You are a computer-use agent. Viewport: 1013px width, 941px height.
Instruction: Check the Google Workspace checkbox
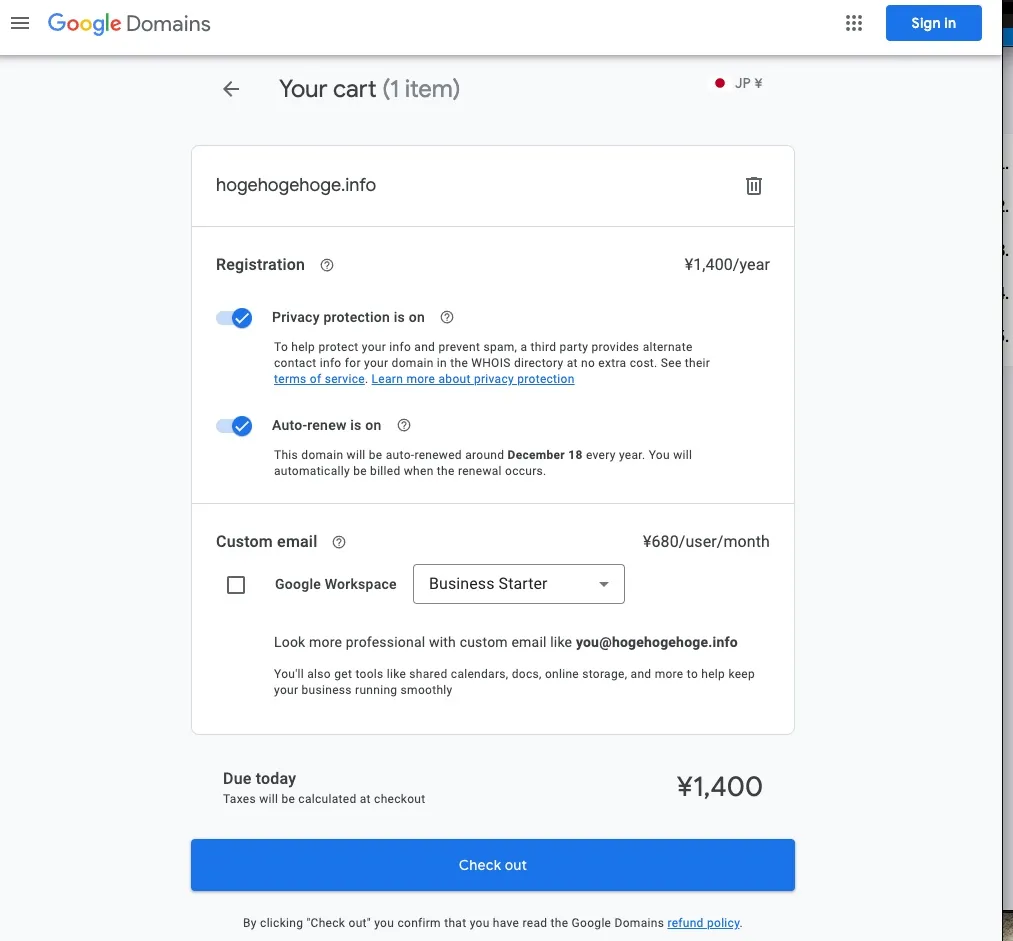click(236, 584)
